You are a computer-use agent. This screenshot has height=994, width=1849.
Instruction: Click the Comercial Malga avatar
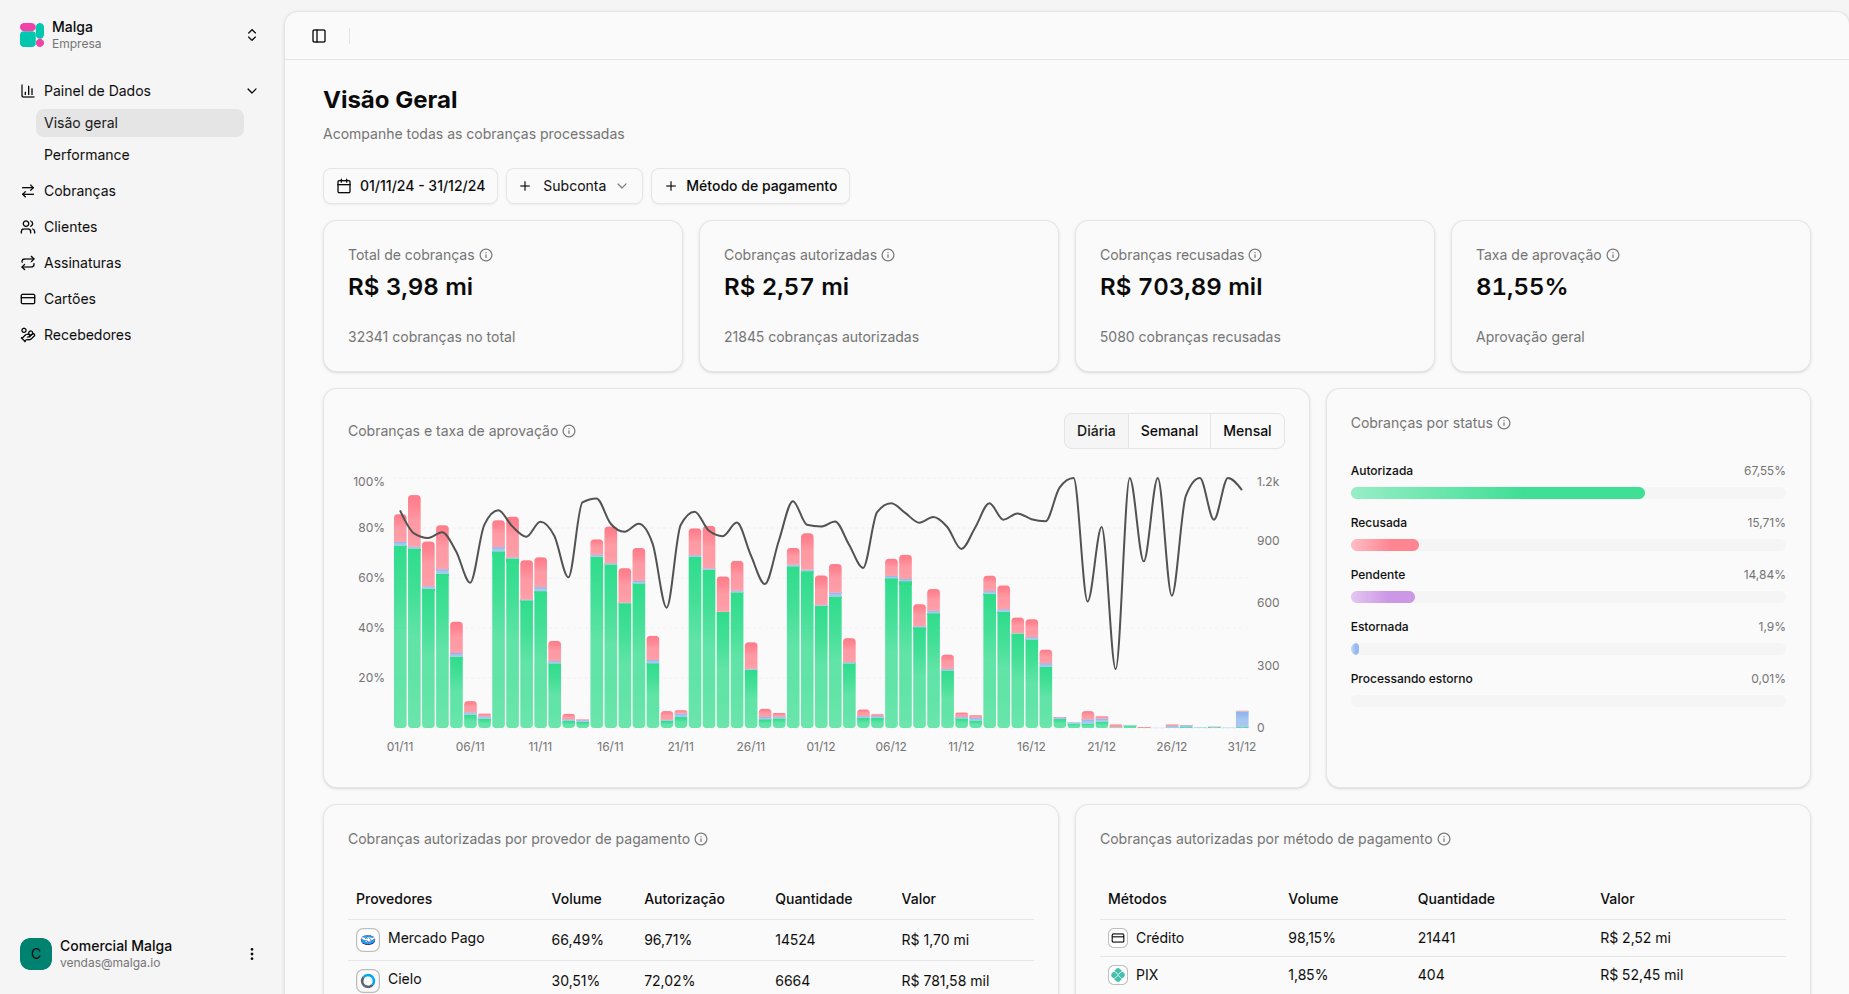(36, 954)
